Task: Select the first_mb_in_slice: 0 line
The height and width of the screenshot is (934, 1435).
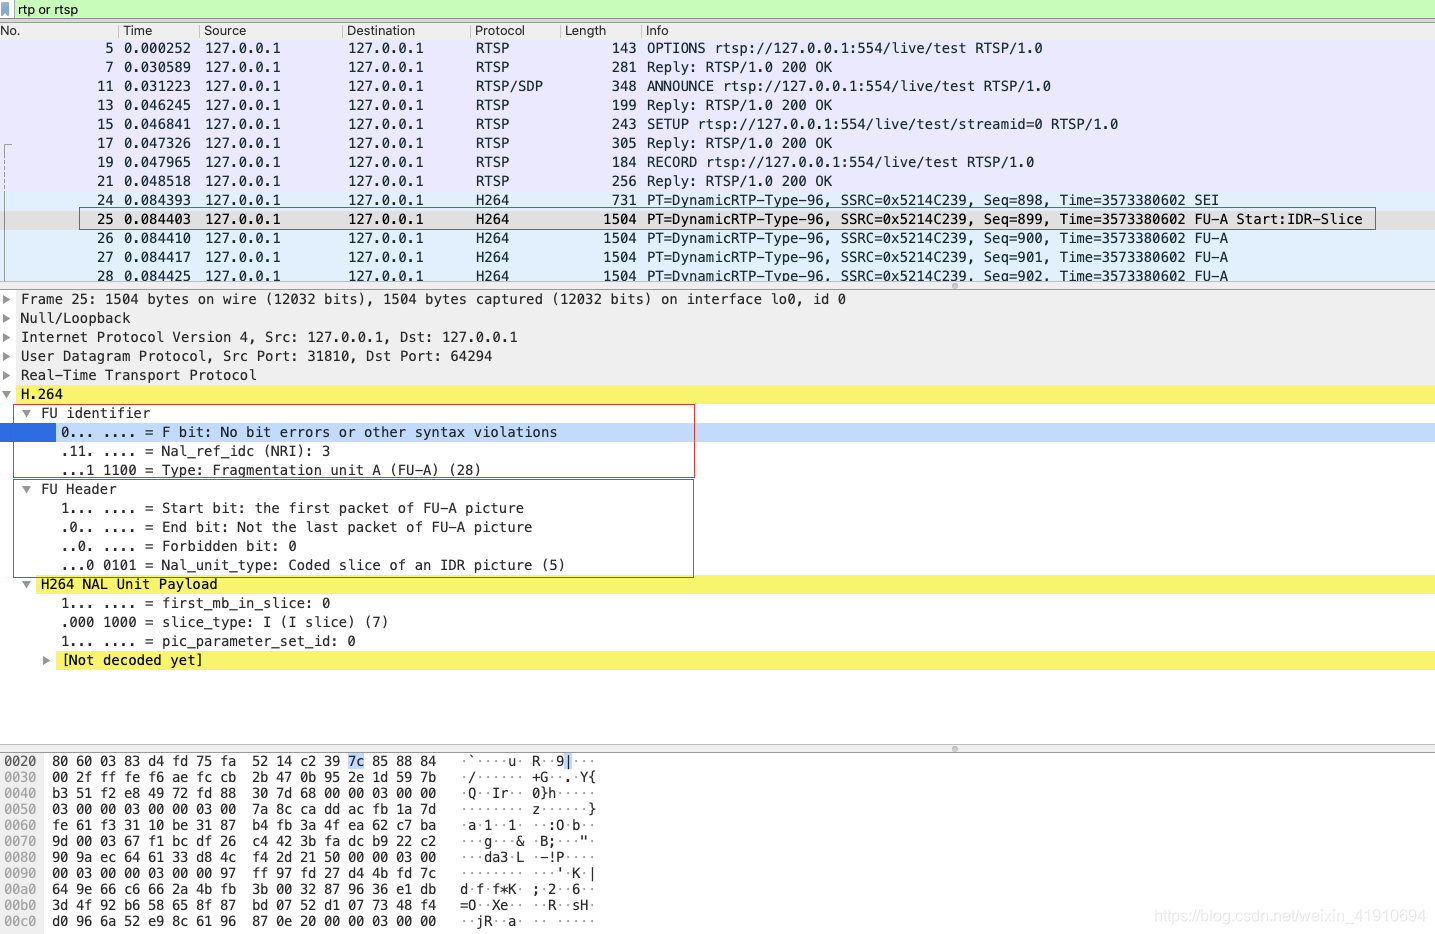Action: [717, 603]
